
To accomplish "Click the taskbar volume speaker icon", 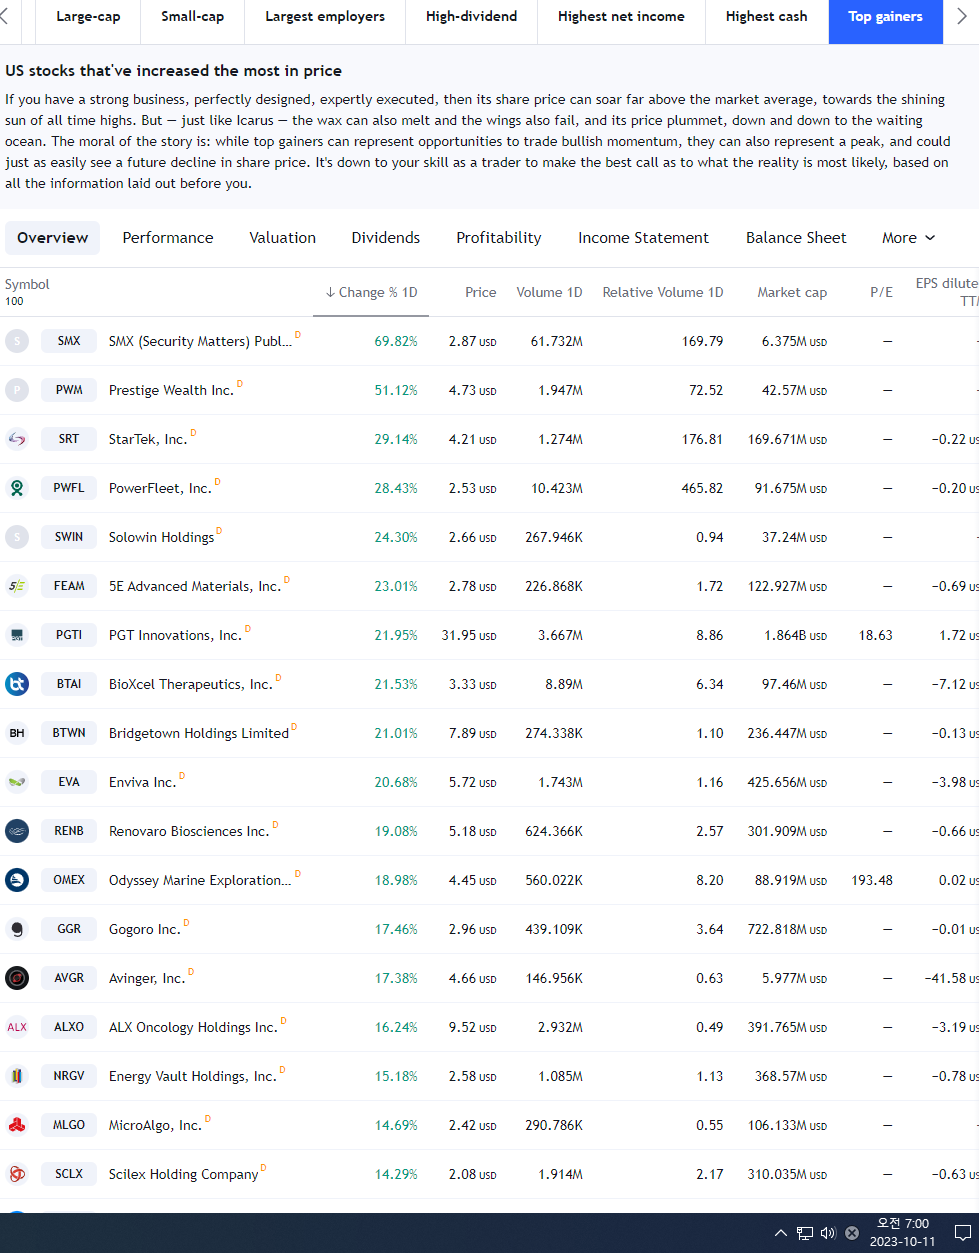I will tap(828, 1233).
